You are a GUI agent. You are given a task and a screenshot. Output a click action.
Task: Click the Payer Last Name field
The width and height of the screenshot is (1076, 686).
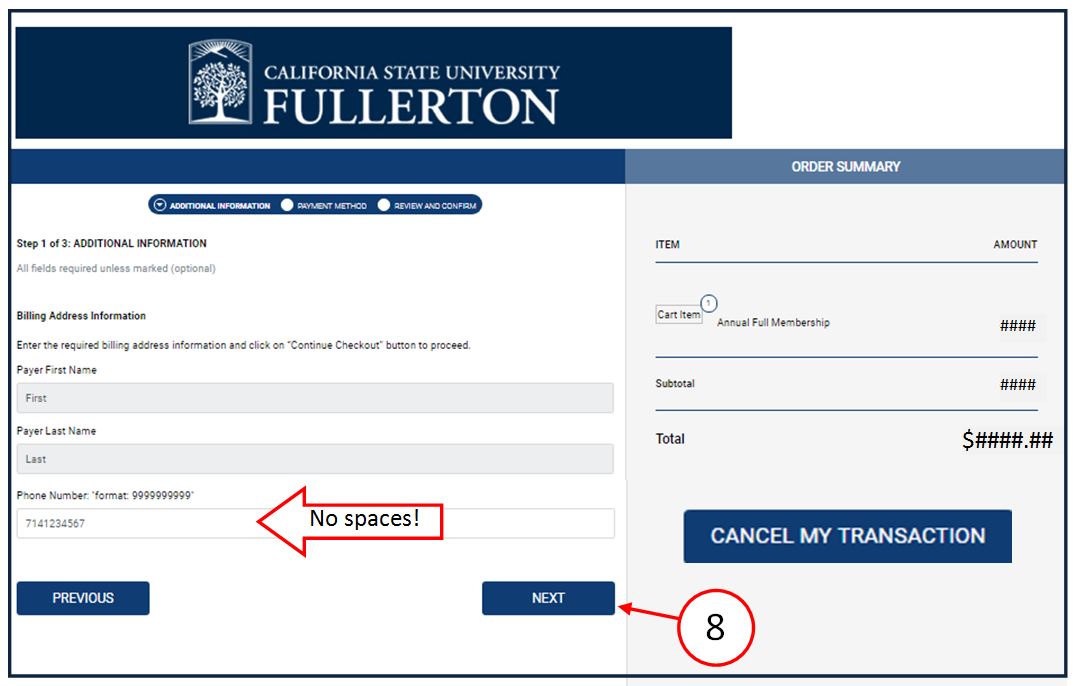click(315, 459)
